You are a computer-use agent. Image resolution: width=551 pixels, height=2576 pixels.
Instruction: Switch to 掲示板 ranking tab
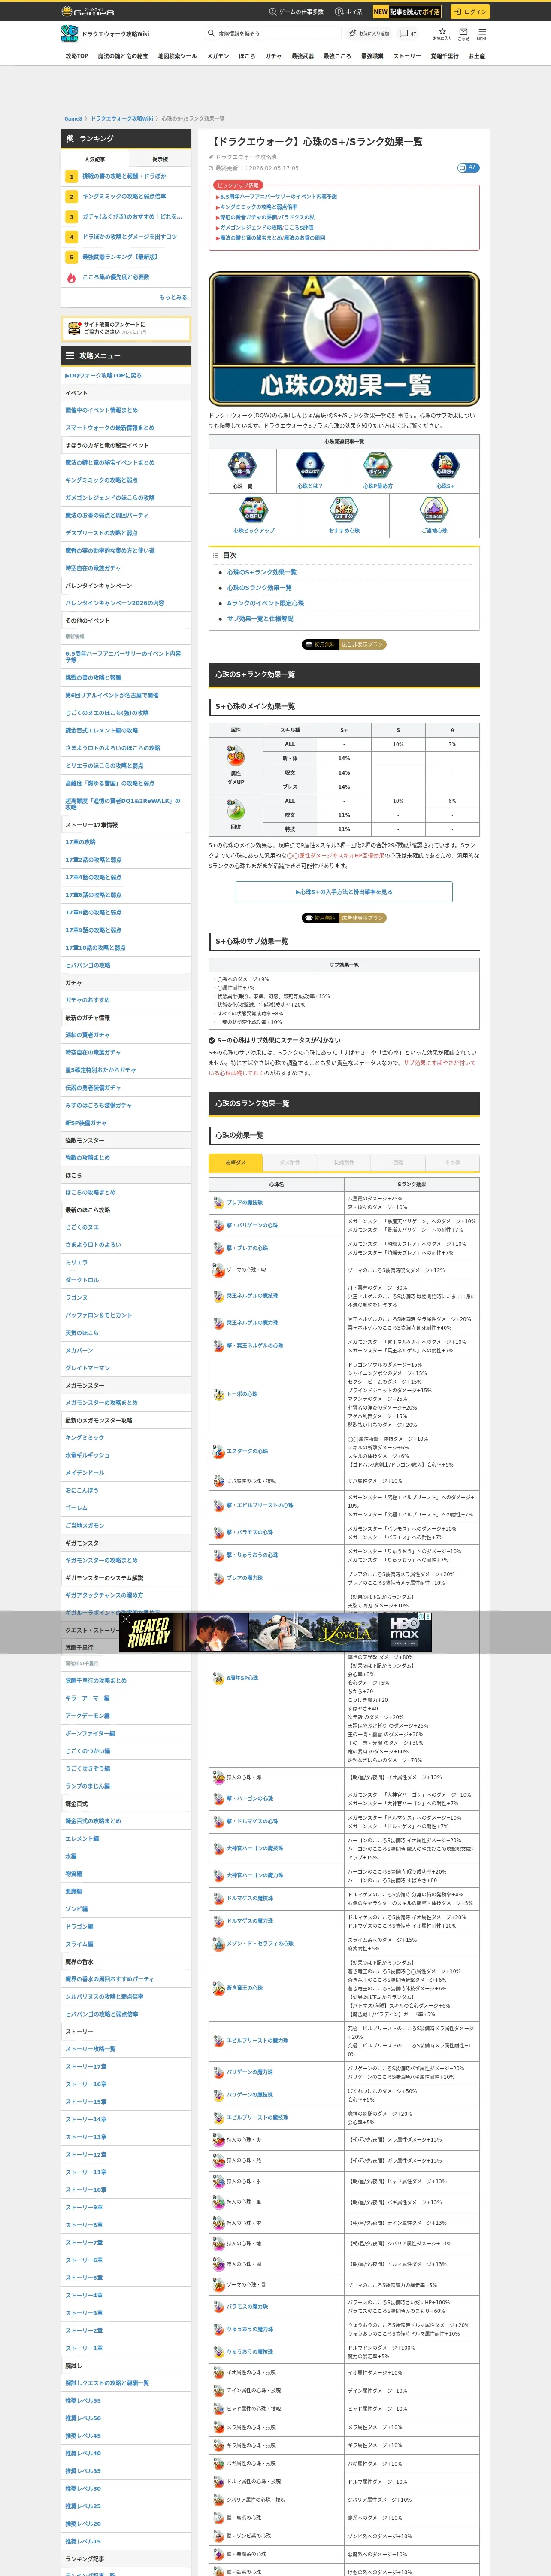pyautogui.click(x=160, y=159)
